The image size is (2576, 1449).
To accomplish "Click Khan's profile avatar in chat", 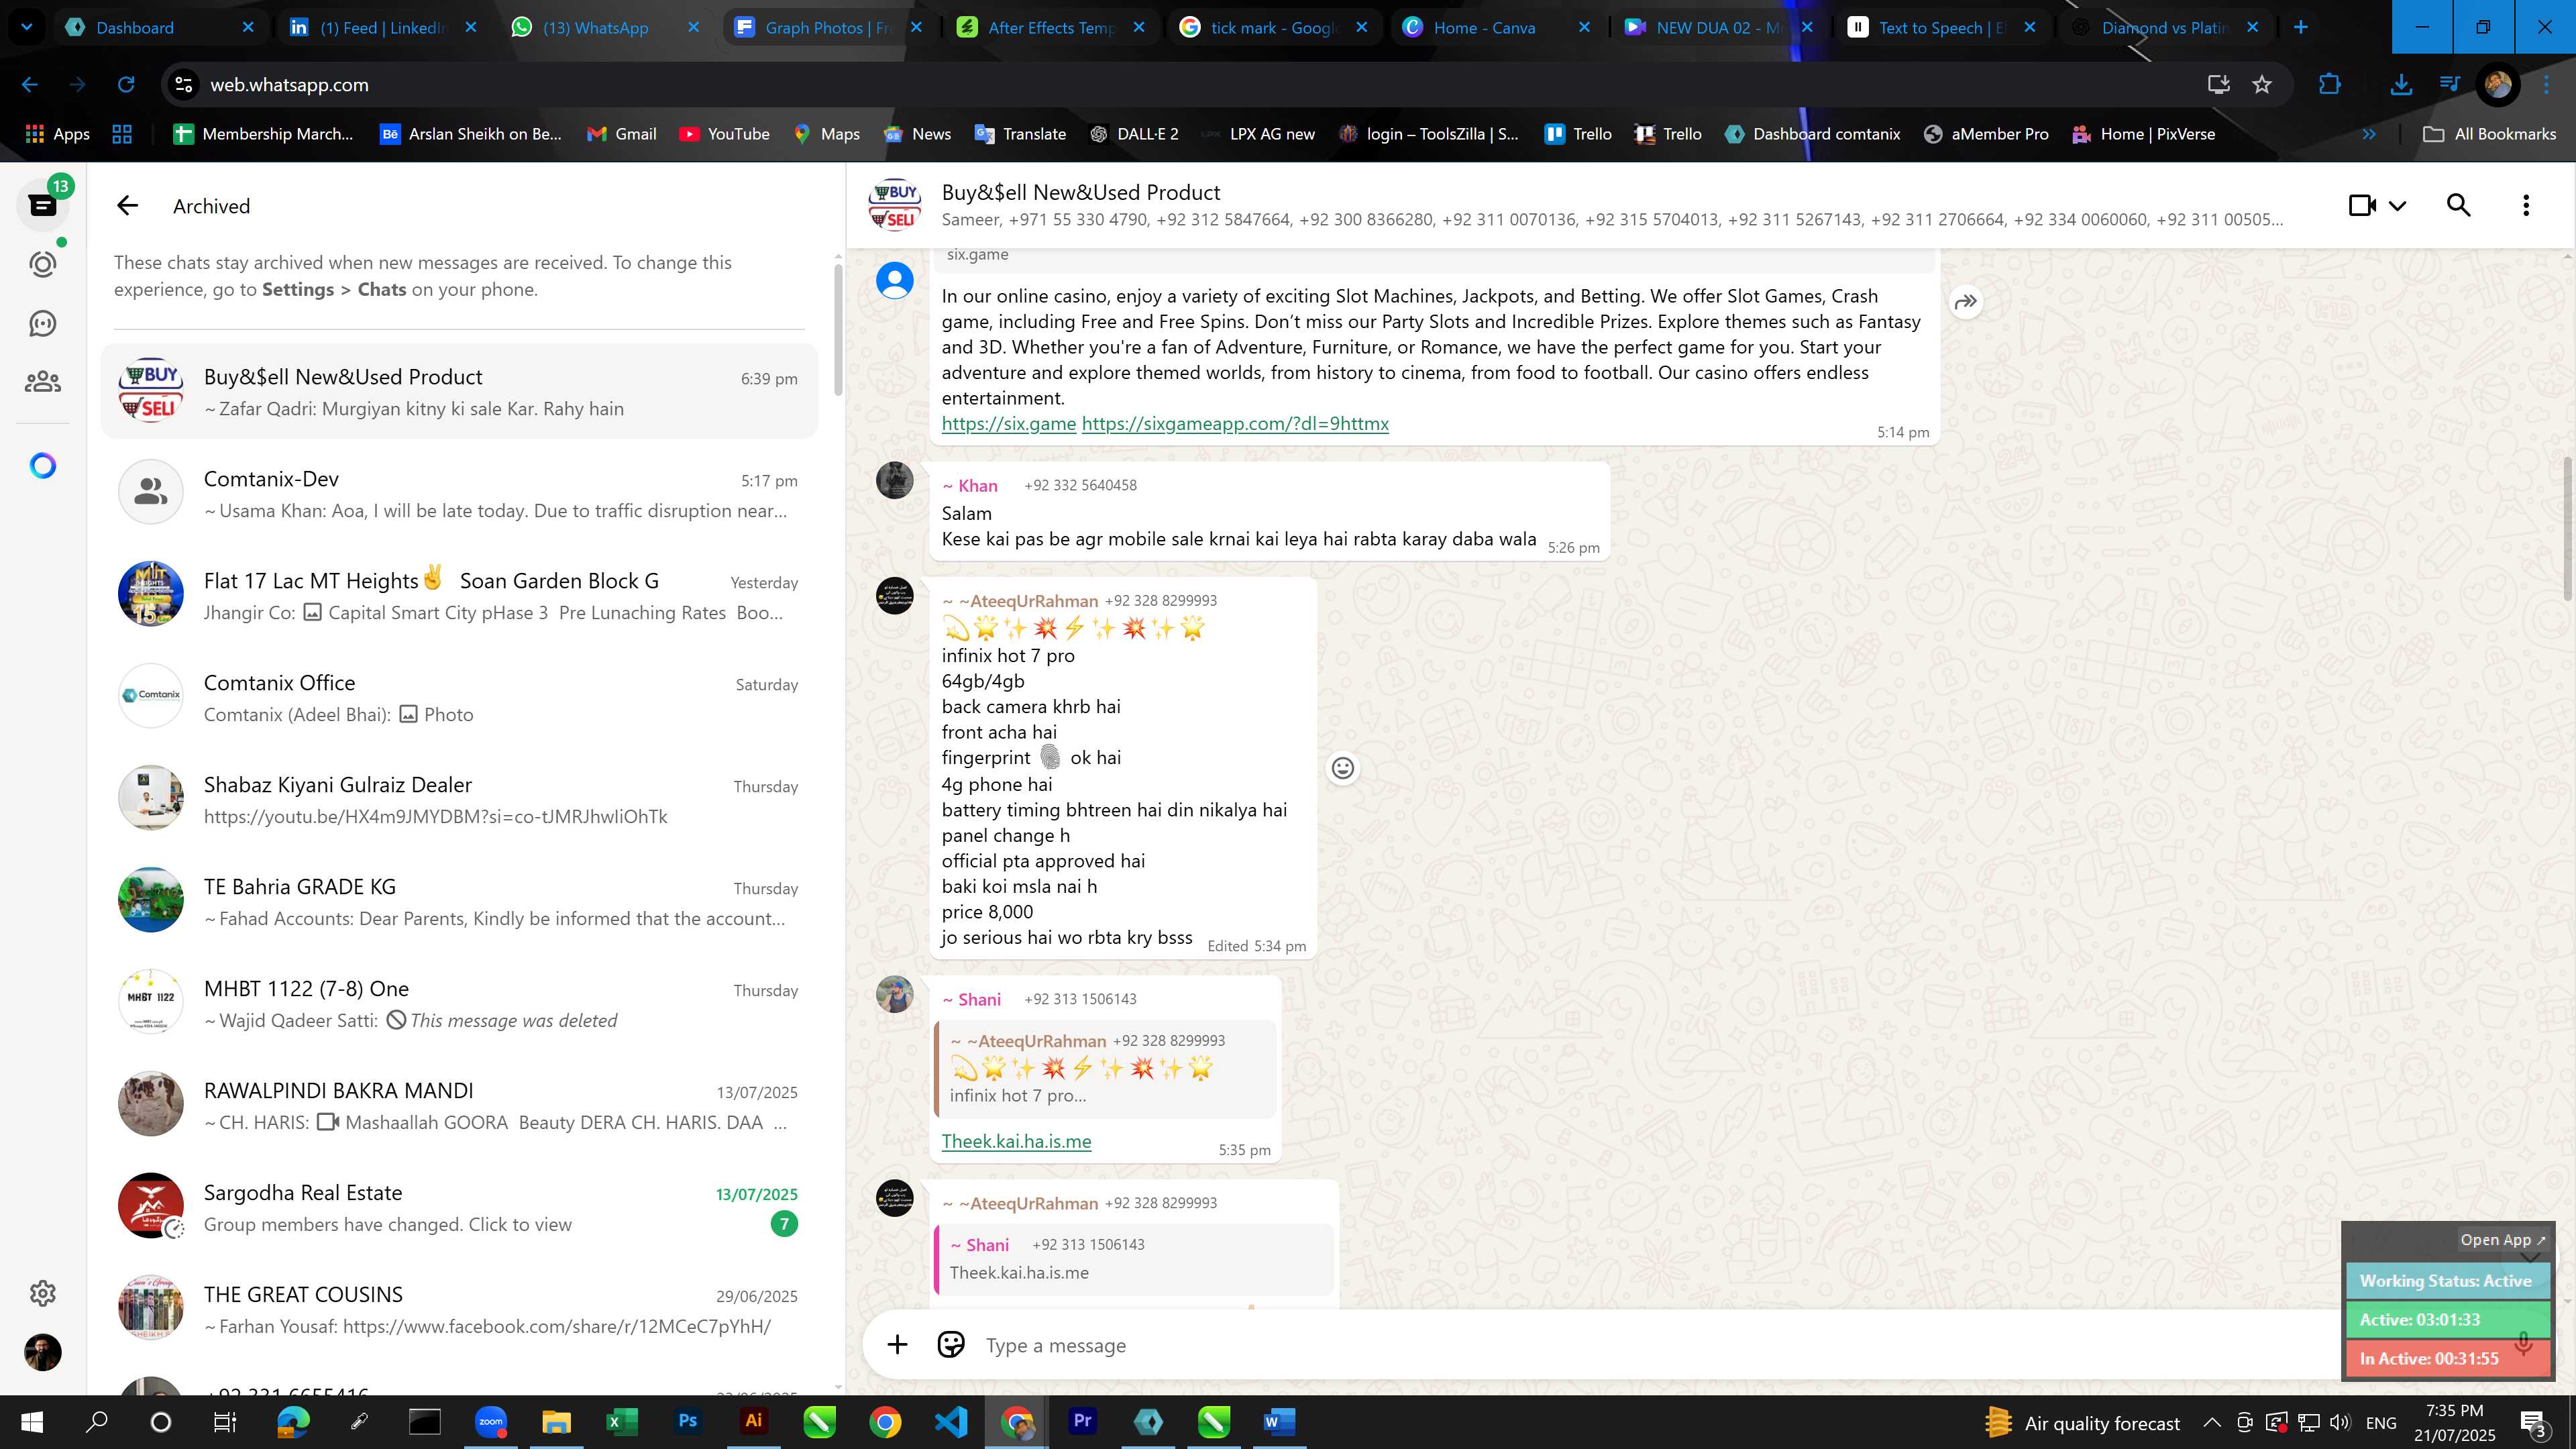I will [x=895, y=480].
